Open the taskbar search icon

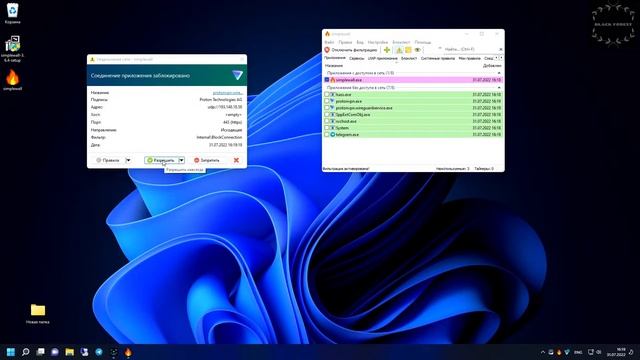click(x=26, y=352)
